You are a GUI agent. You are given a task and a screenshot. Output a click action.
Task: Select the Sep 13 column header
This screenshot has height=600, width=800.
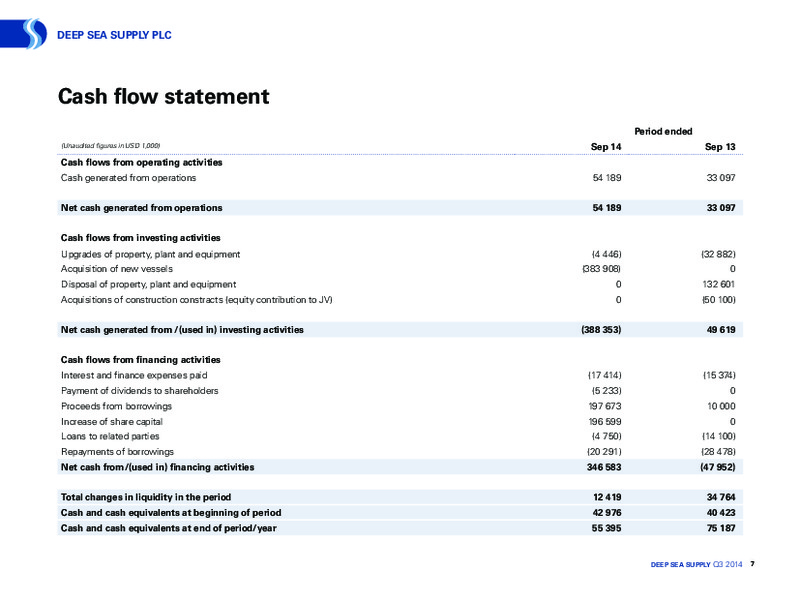720,146
